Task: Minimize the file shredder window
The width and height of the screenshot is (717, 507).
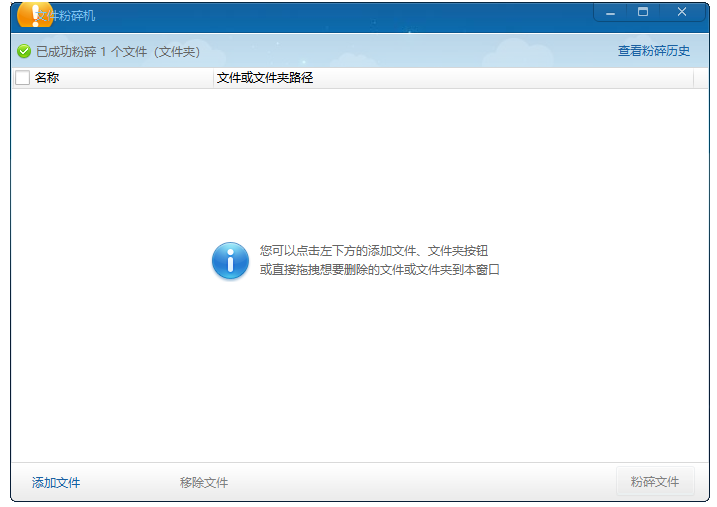Action: (610, 13)
